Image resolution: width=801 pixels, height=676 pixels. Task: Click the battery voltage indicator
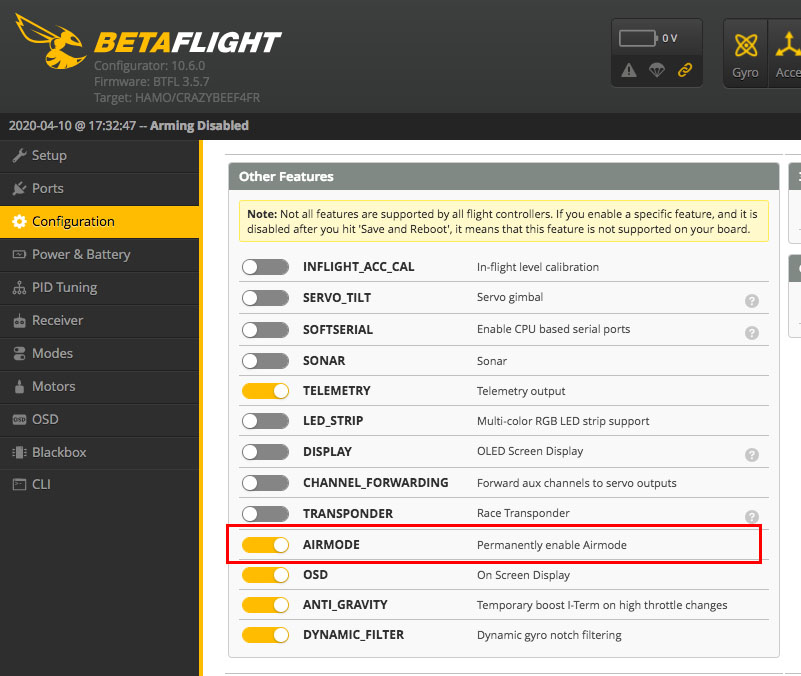coord(648,38)
